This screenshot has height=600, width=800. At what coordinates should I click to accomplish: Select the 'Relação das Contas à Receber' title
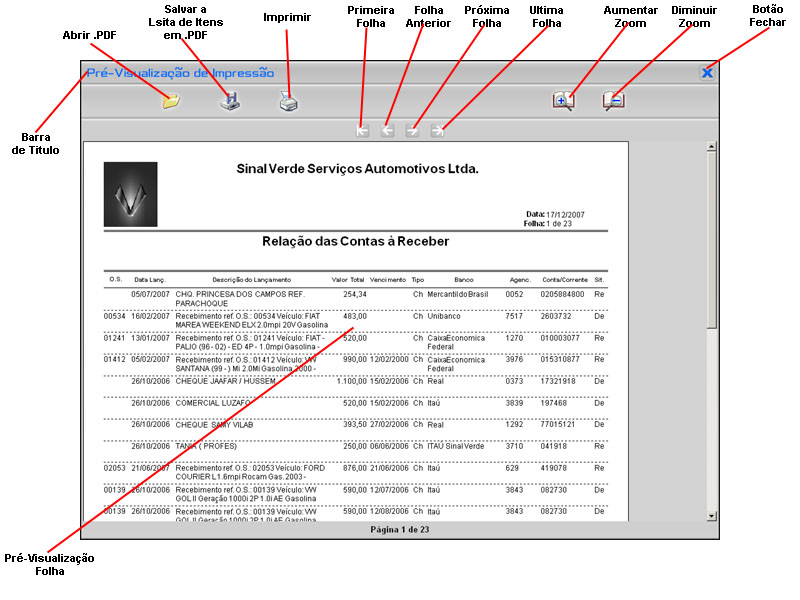[x=356, y=241]
